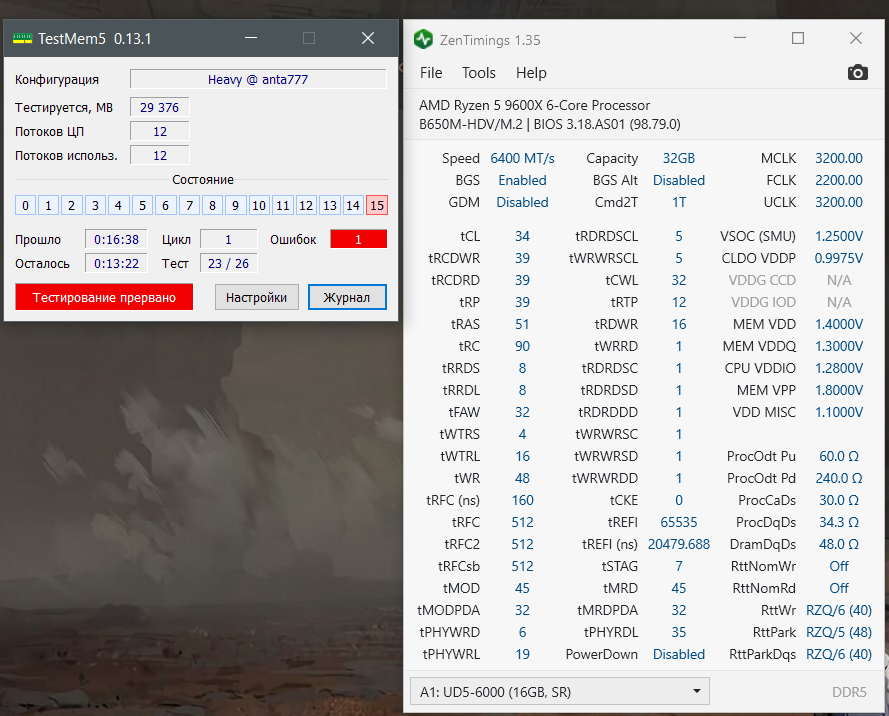
Task: Click the PowerDown value 'Disabled'
Action: click(x=679, y=654)
